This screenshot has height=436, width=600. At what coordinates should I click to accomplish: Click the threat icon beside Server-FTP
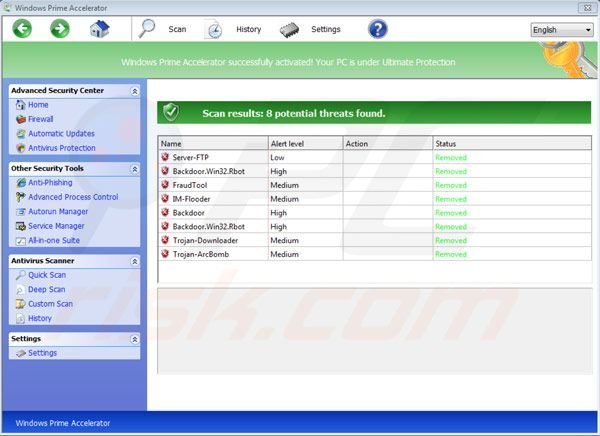click(165, 157)
